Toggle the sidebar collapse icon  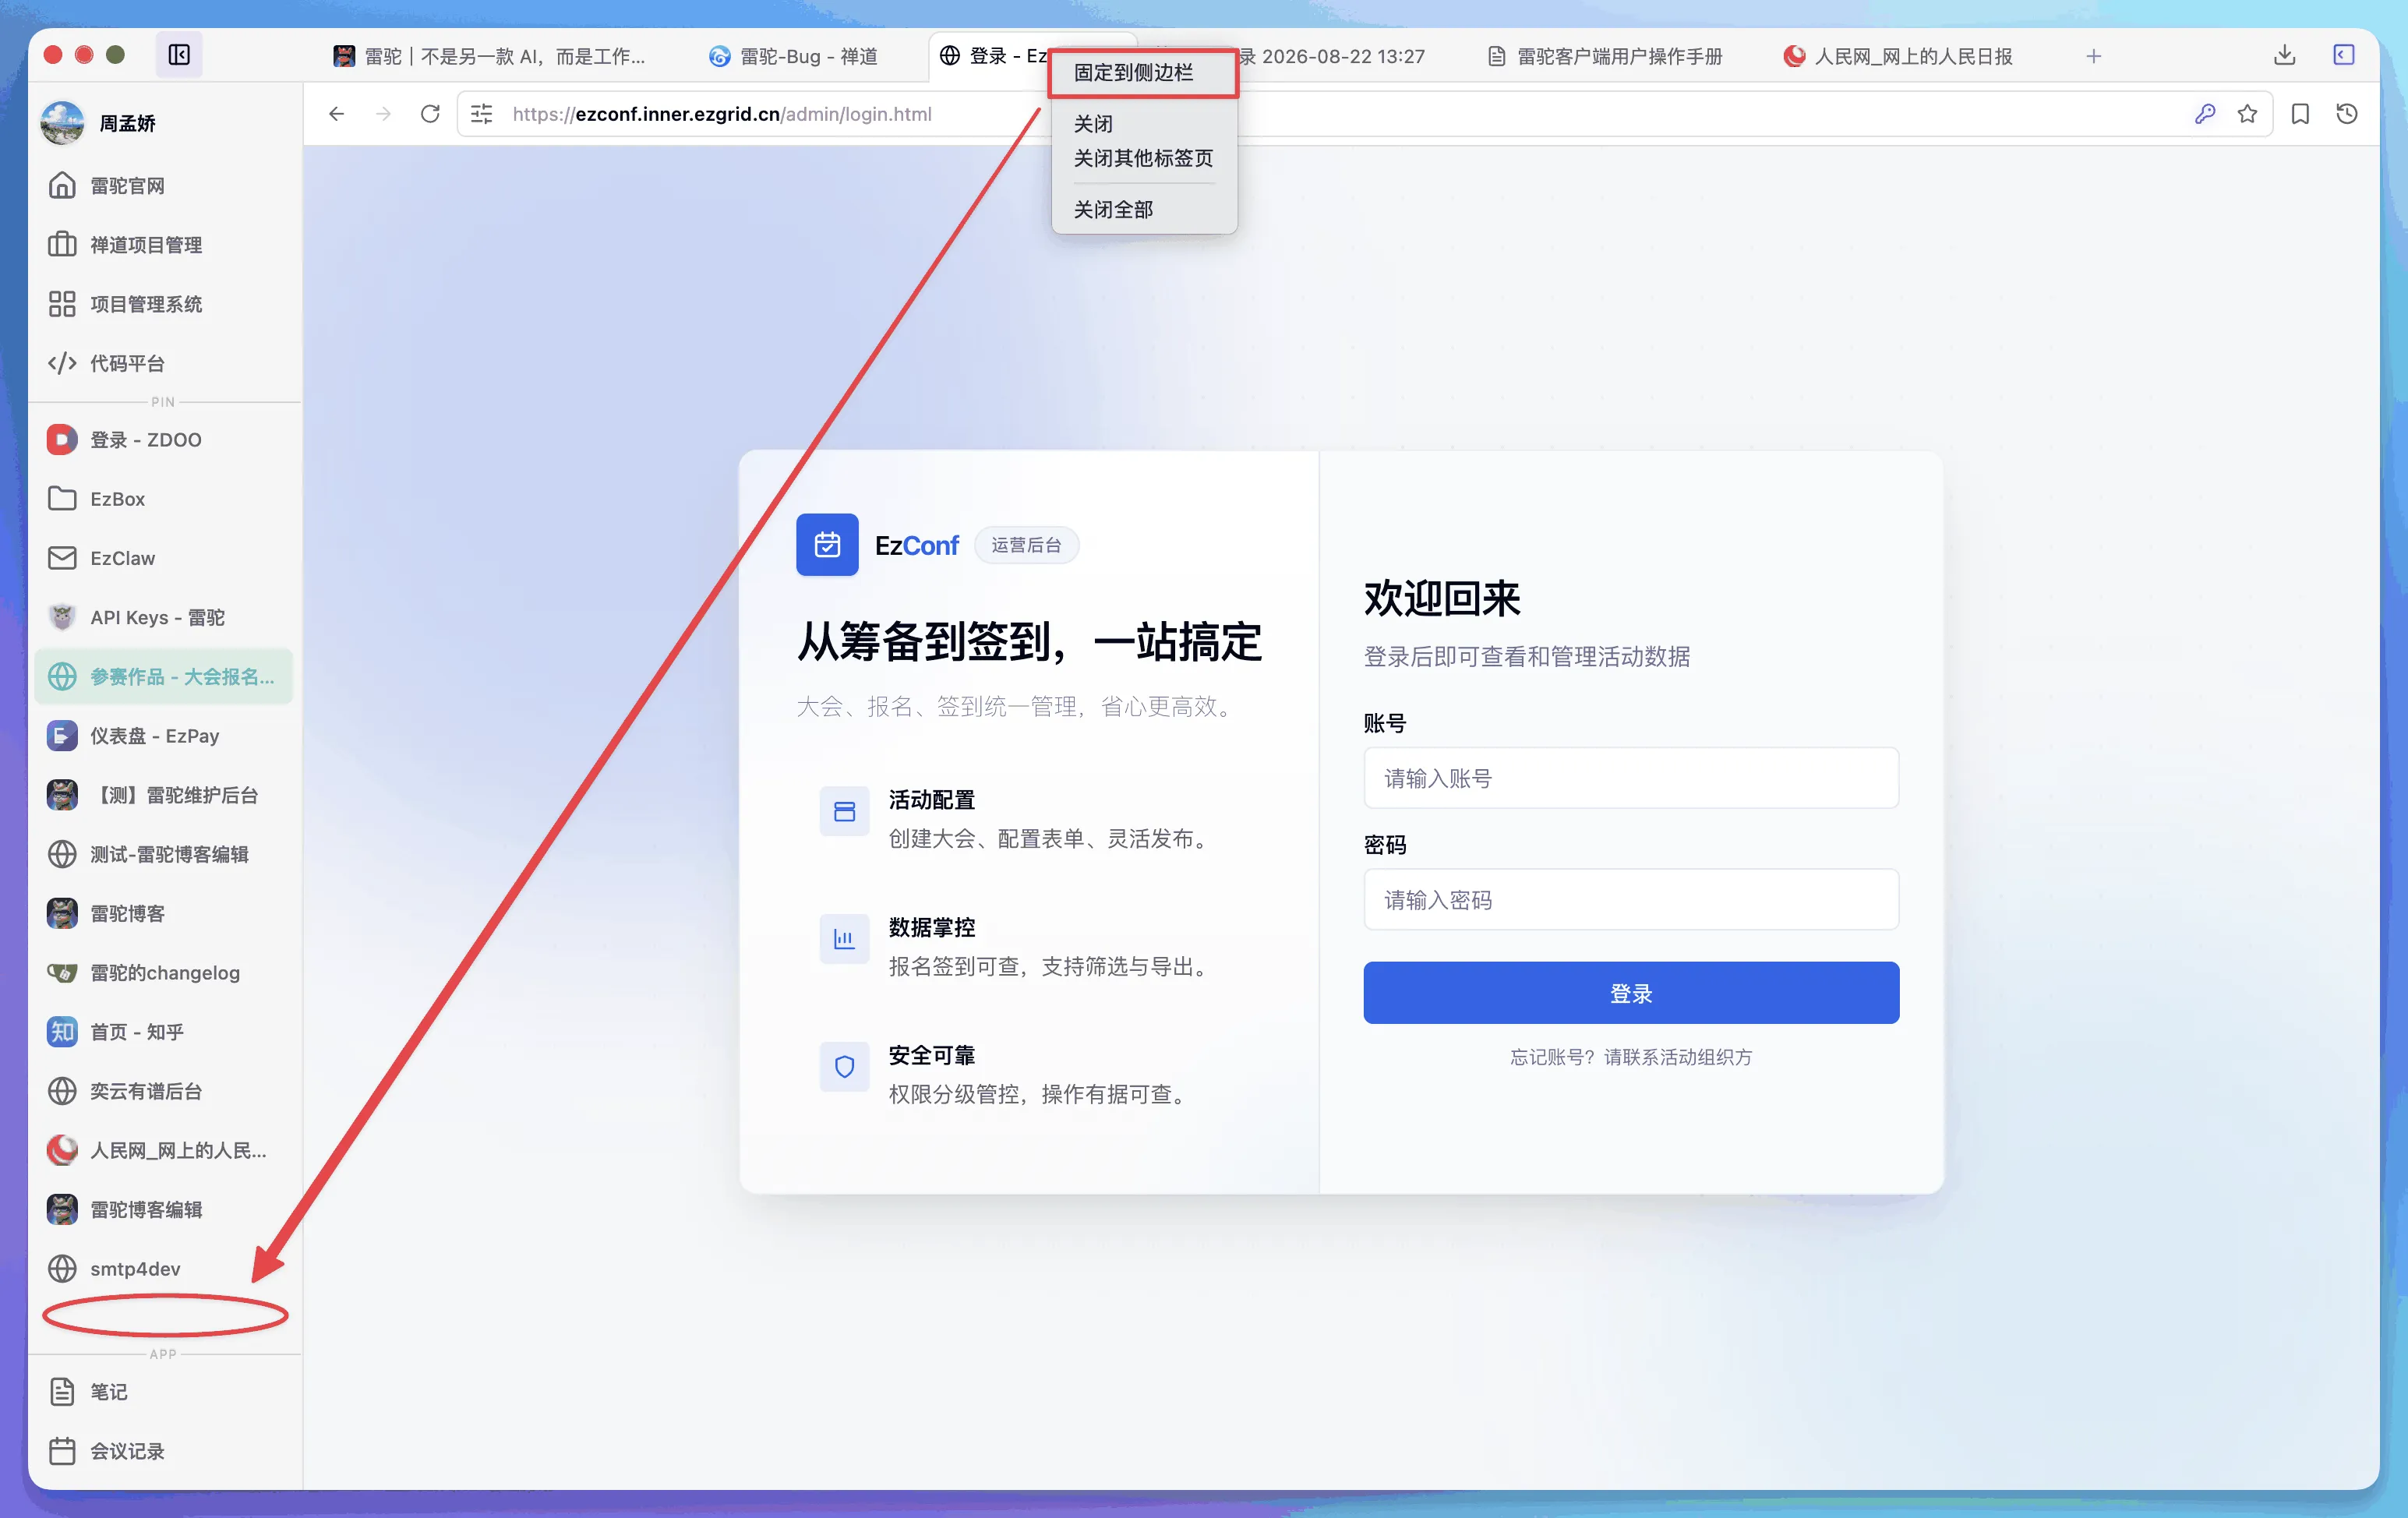pos(179,55)
